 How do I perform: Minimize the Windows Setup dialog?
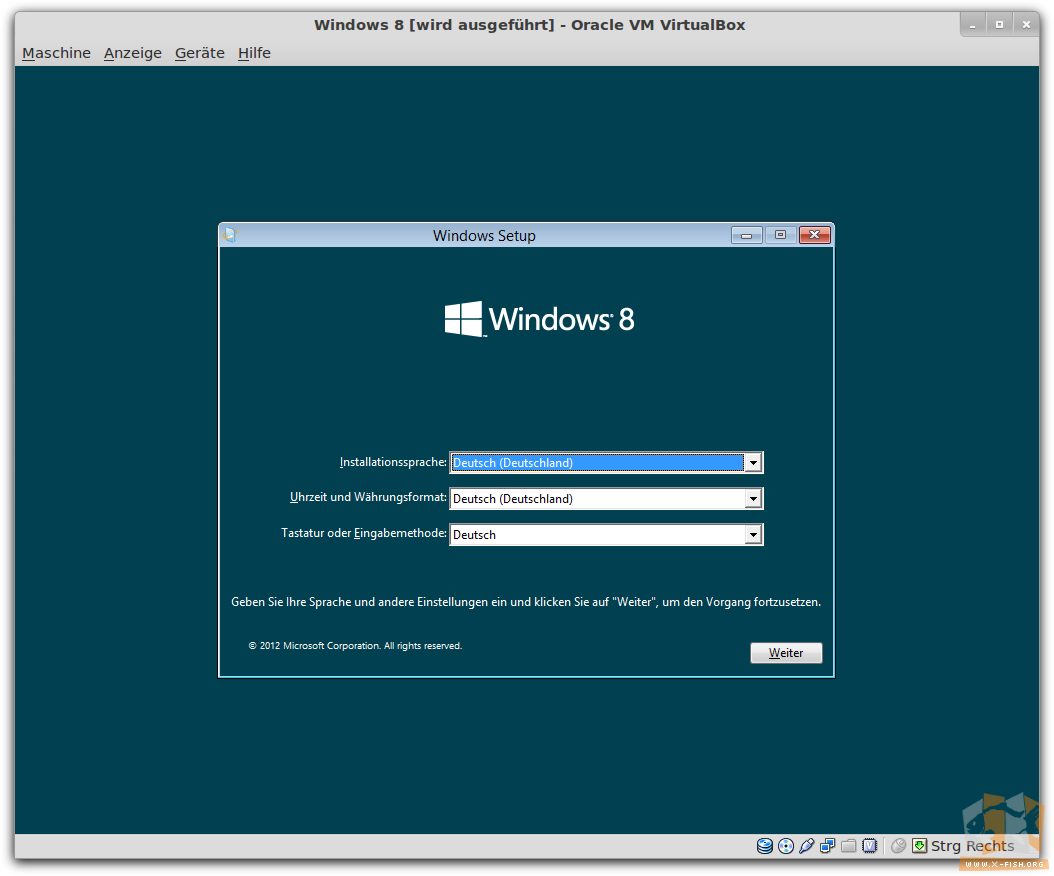[746, 235]
